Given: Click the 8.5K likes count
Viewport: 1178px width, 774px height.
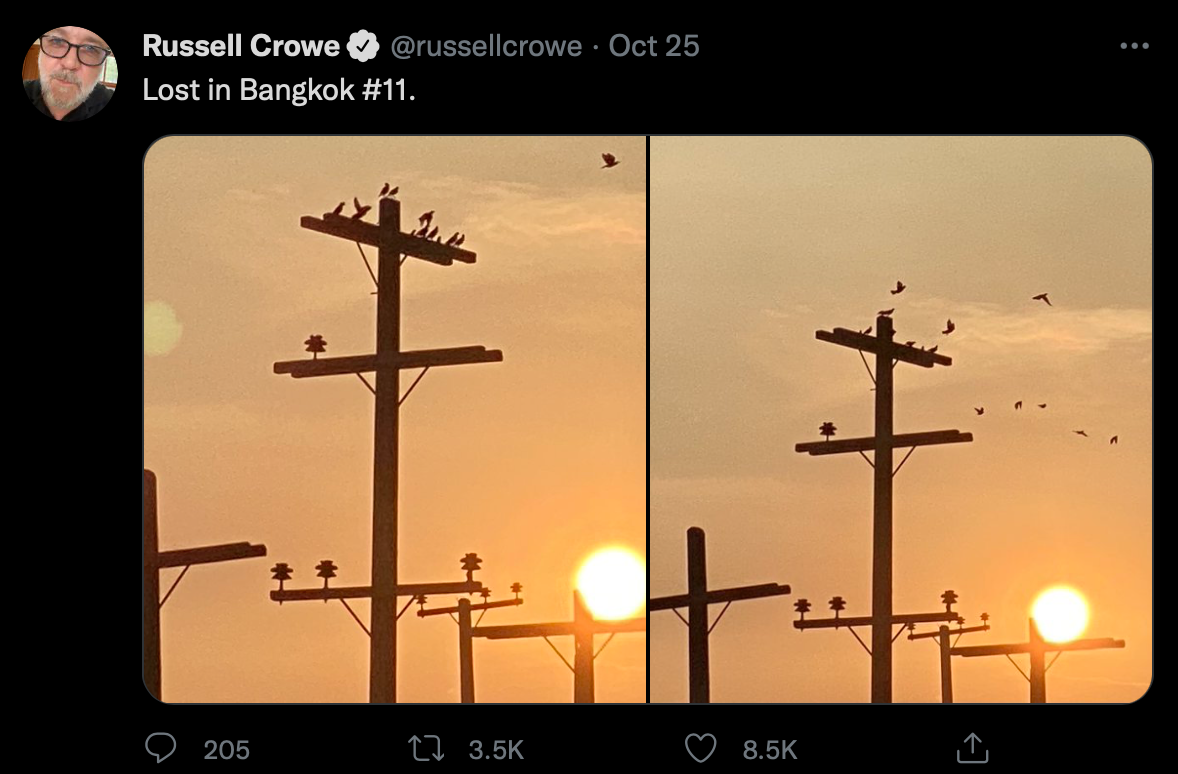Looking at the screenshot, I should coord(769,749).
